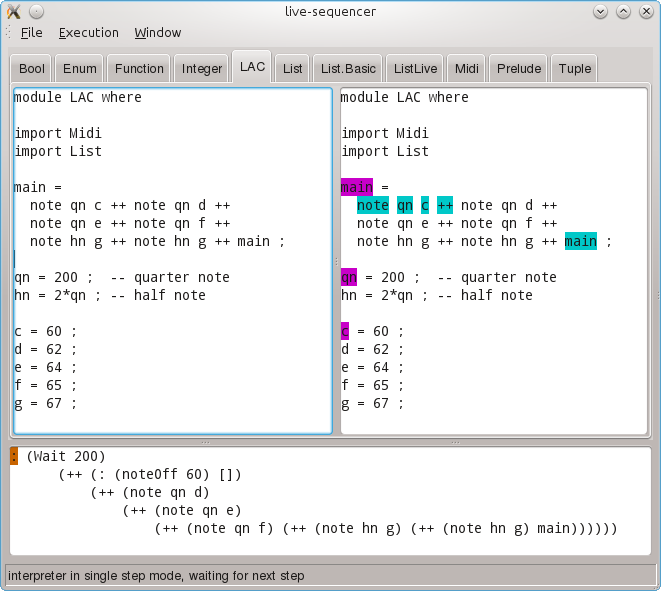Switch to the List tab

[x=293, y=69]
